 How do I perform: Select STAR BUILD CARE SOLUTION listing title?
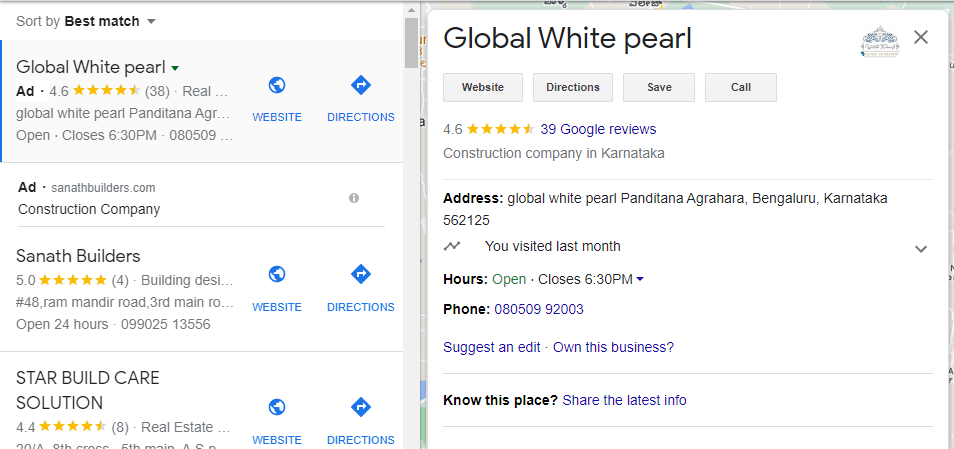tap(88, 391)
